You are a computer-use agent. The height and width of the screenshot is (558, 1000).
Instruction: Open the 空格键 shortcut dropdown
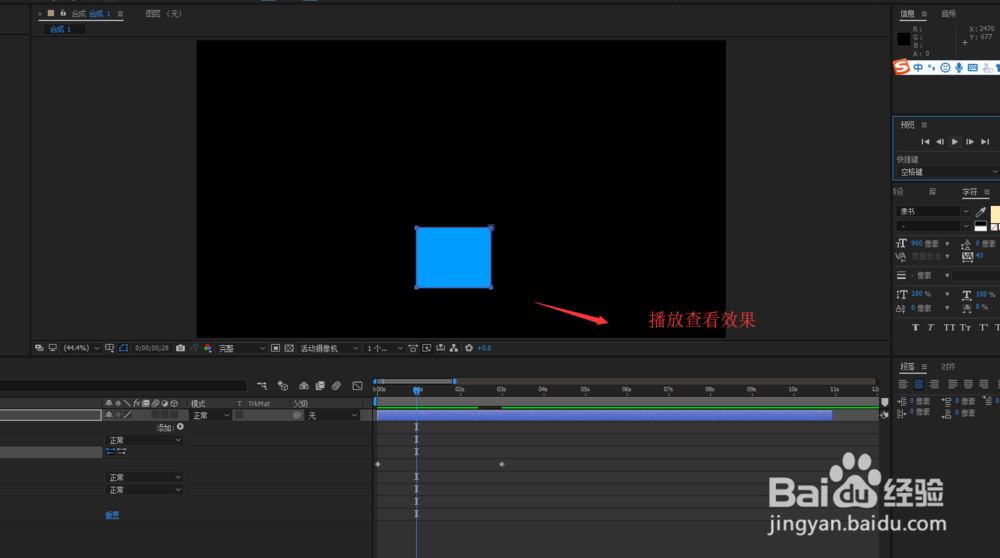[x=947, y=172]
